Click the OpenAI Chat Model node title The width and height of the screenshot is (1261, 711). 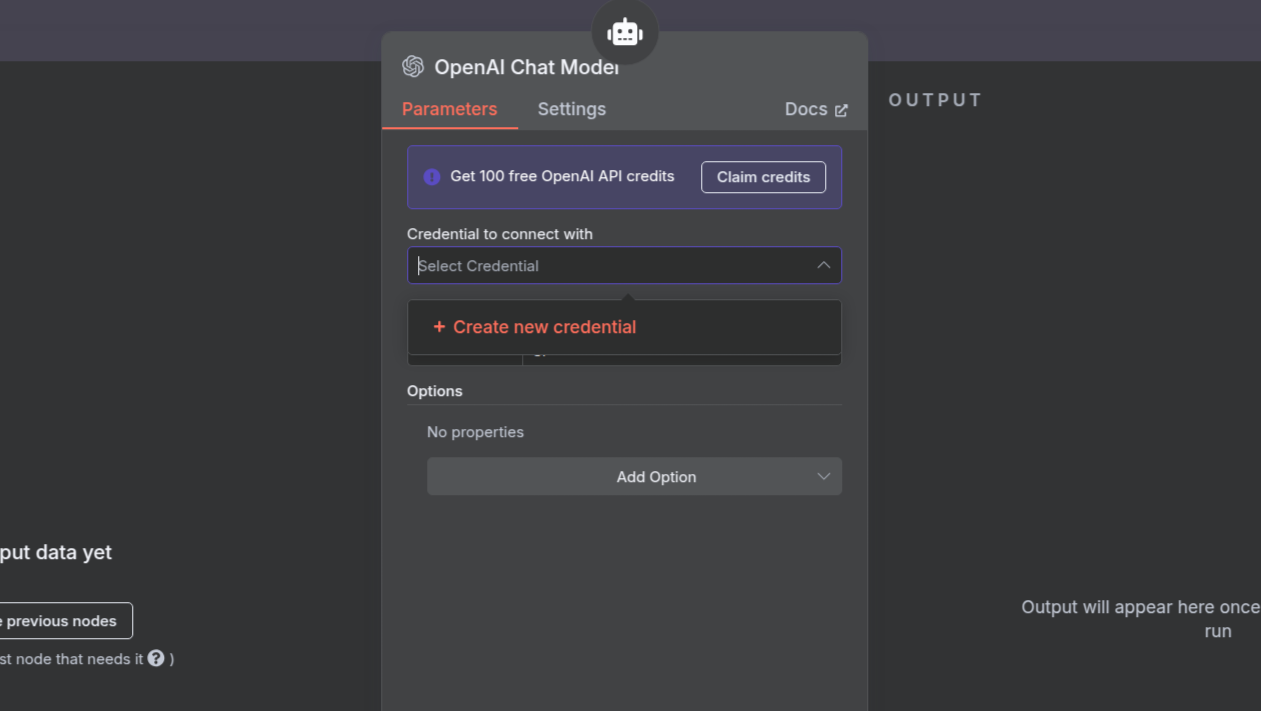pos(526,67)
